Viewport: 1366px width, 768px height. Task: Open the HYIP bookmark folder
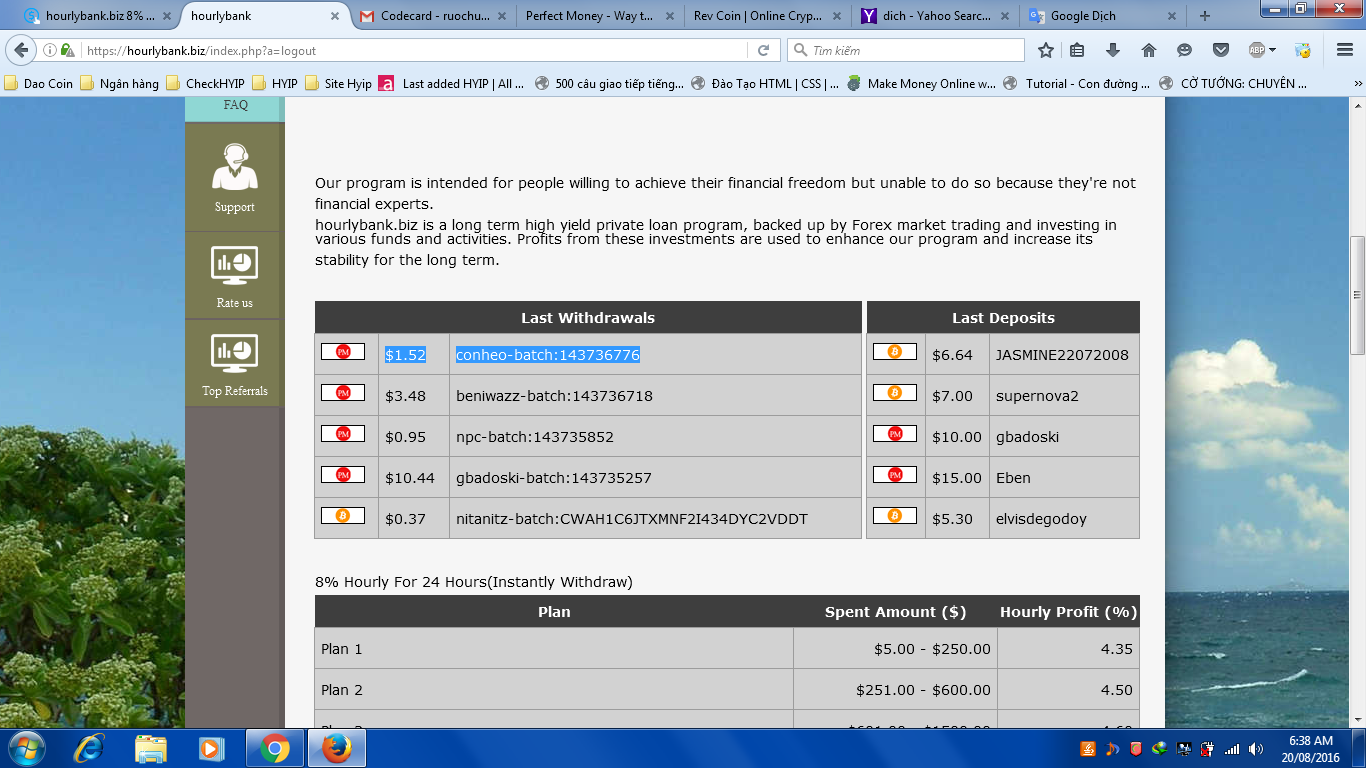[275, 84]
